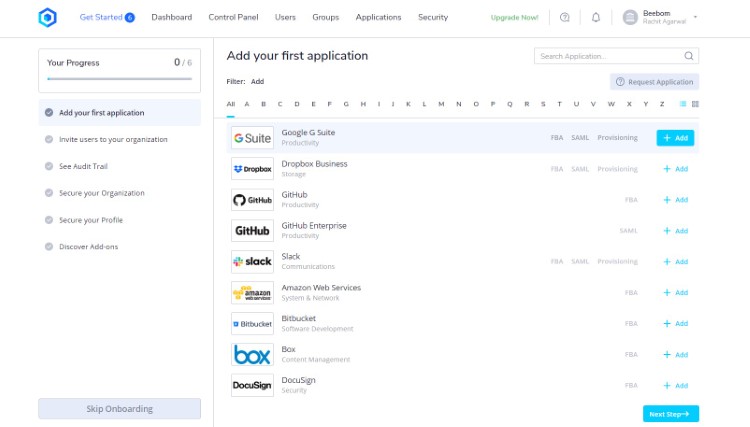Add Bitbucket application
750x427 pixels.
pyautogui.click(x=675, y=324)
